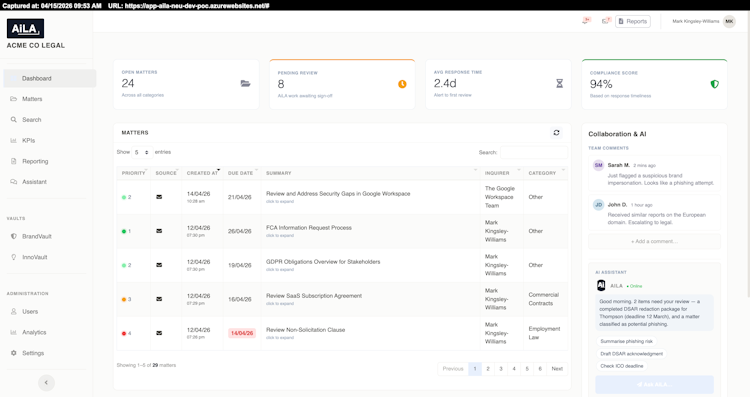
Task: Go to page 4 of matters
Action: 514,369
